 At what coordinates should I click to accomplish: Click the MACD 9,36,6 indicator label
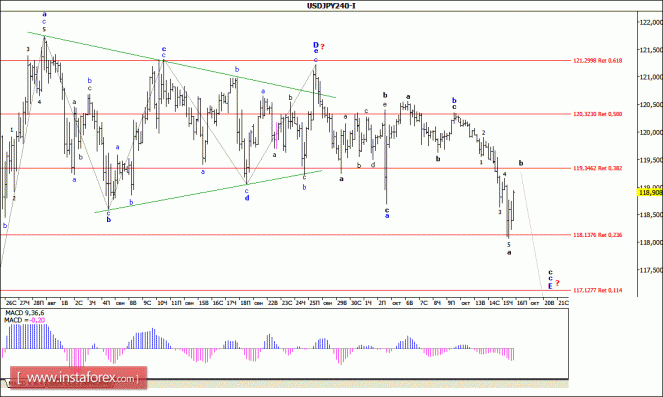(x=24, y=313)
